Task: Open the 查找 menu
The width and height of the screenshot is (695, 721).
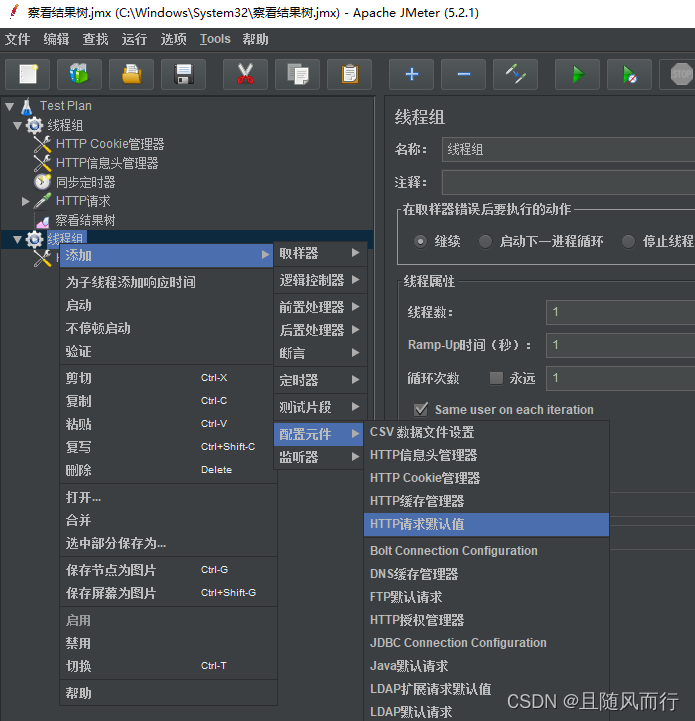Action: point(95,39)
